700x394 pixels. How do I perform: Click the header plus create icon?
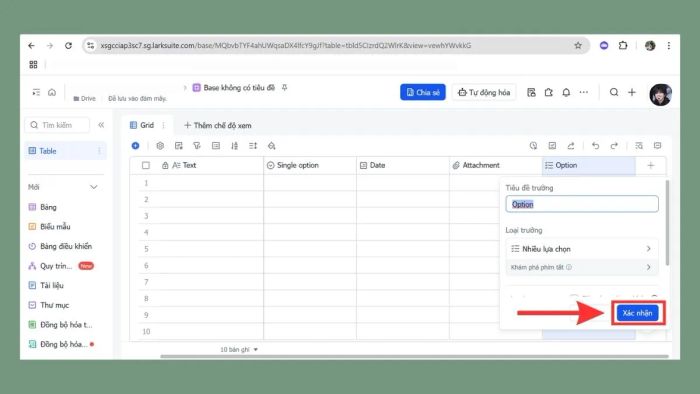click(x=632, y=92)
